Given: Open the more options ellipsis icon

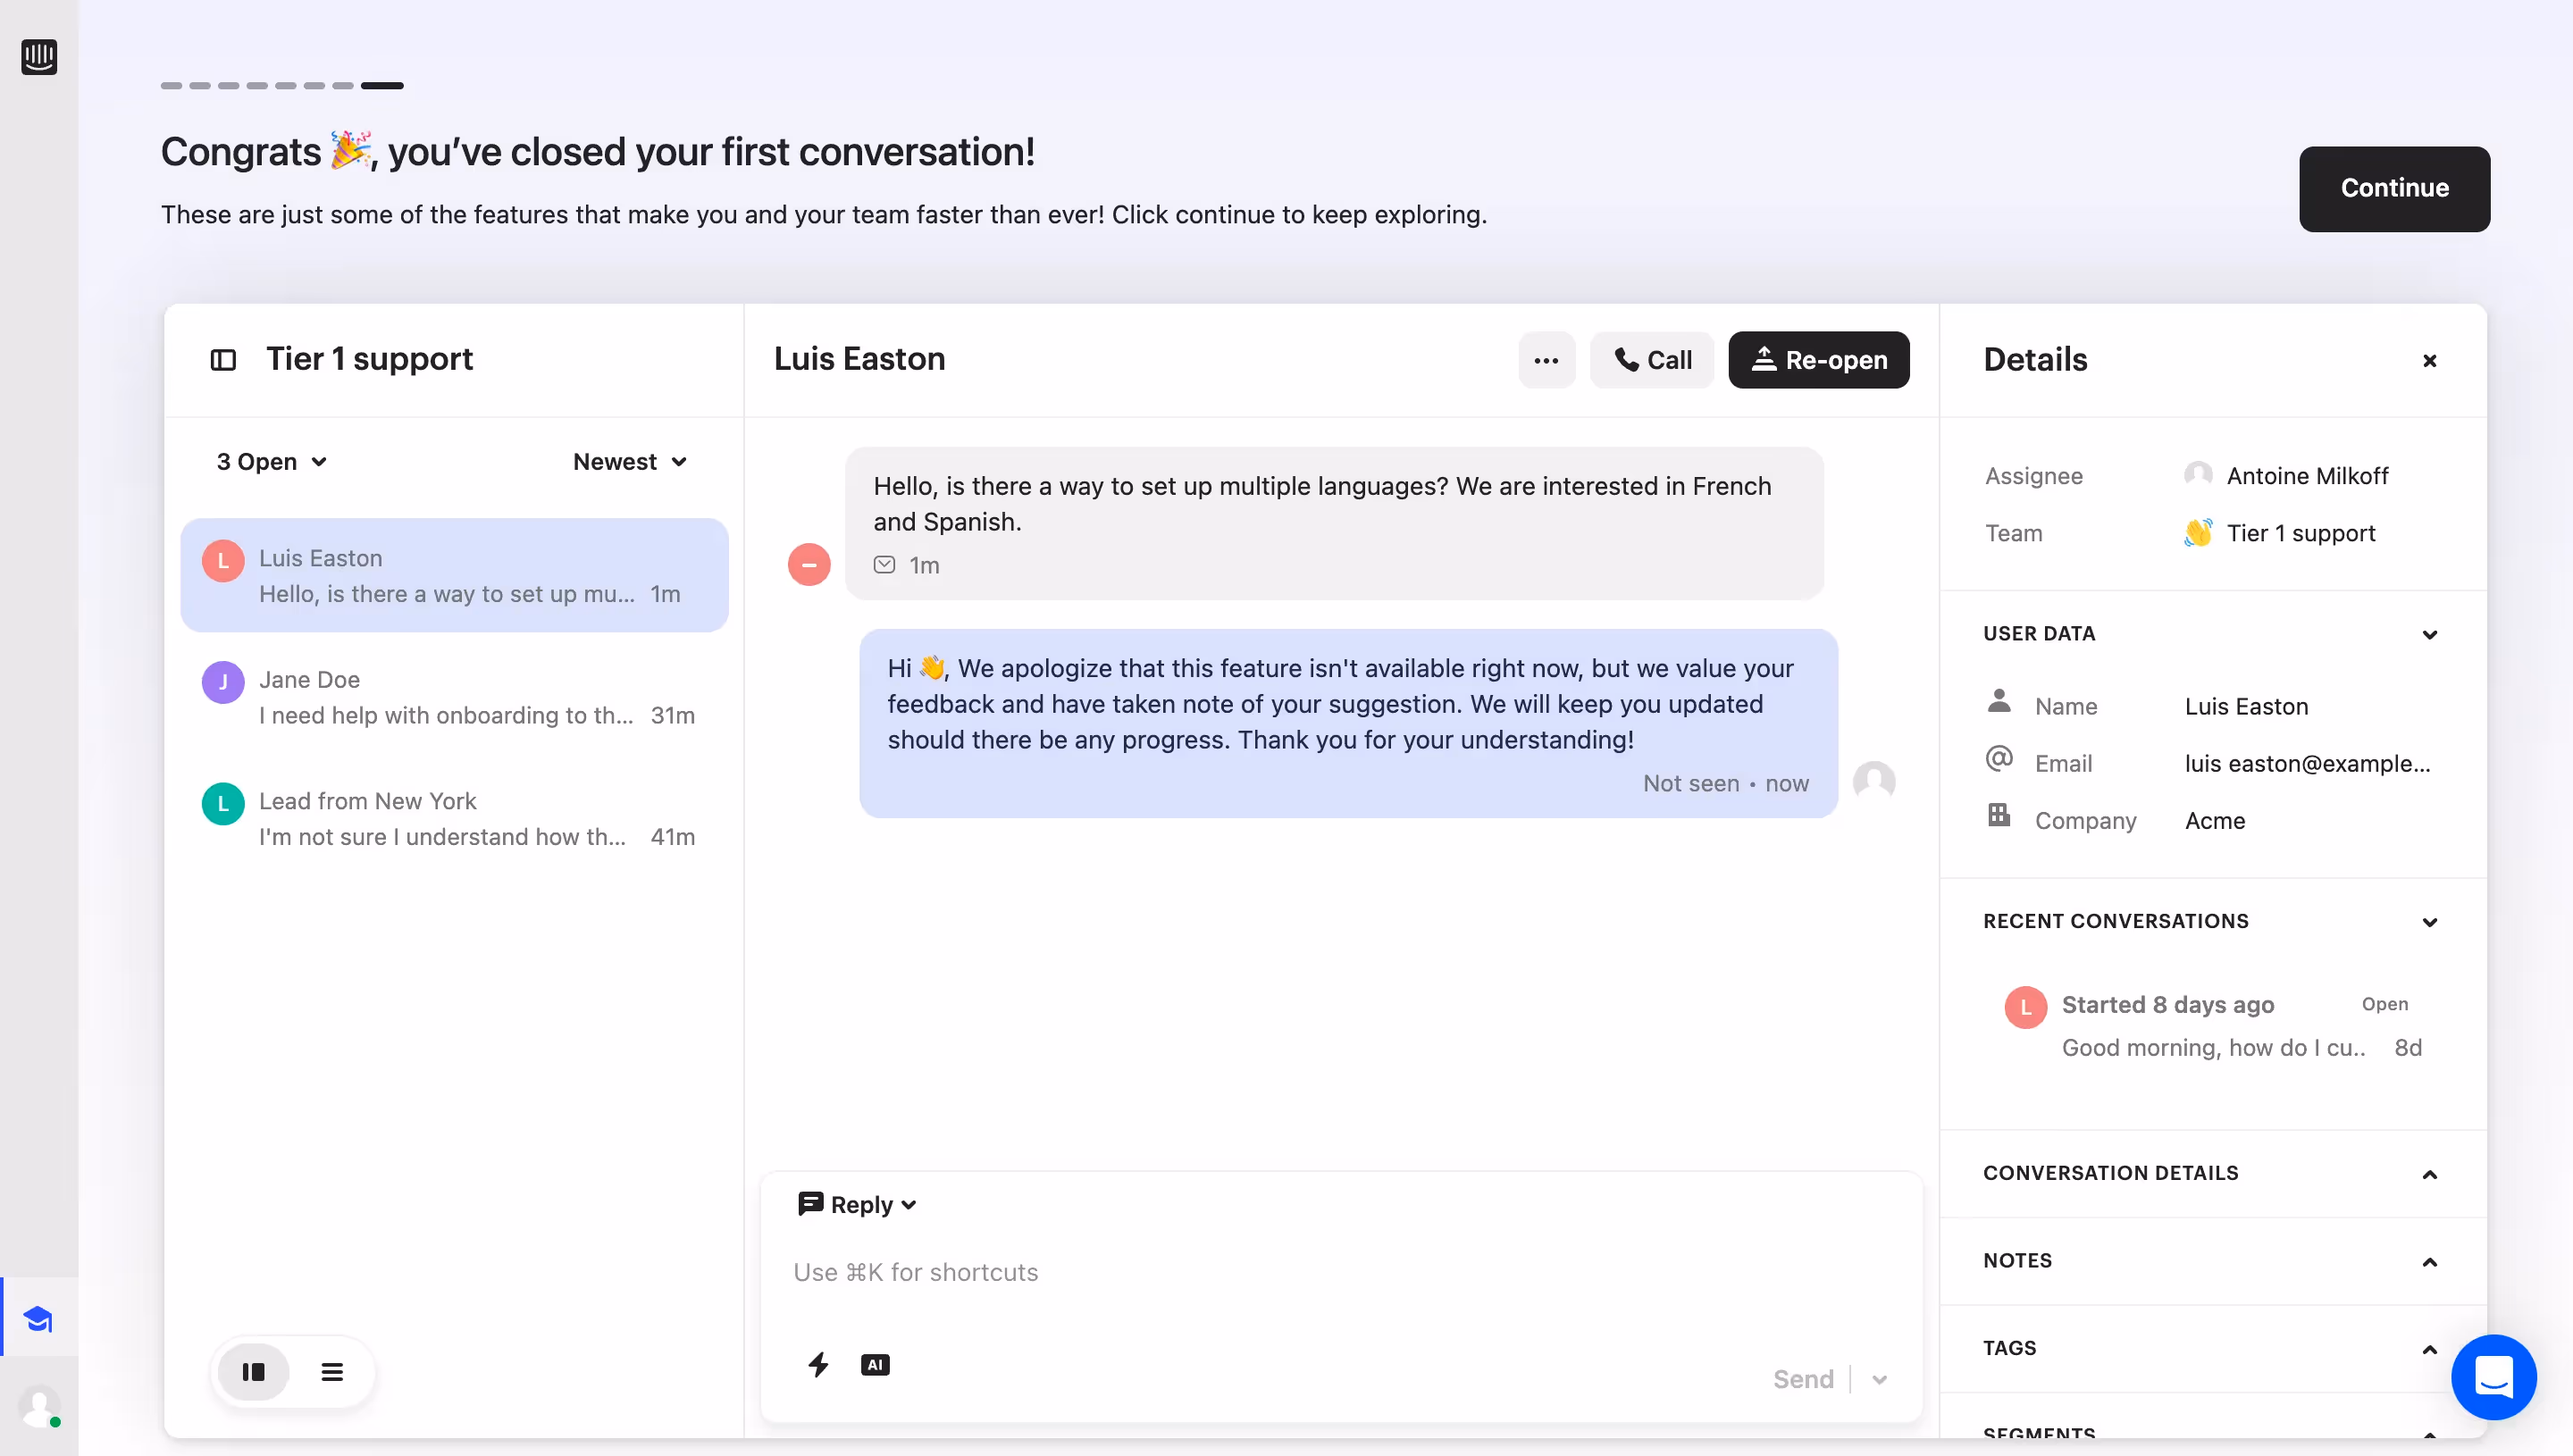Looking at the screenshot, I should [1546, 359].
